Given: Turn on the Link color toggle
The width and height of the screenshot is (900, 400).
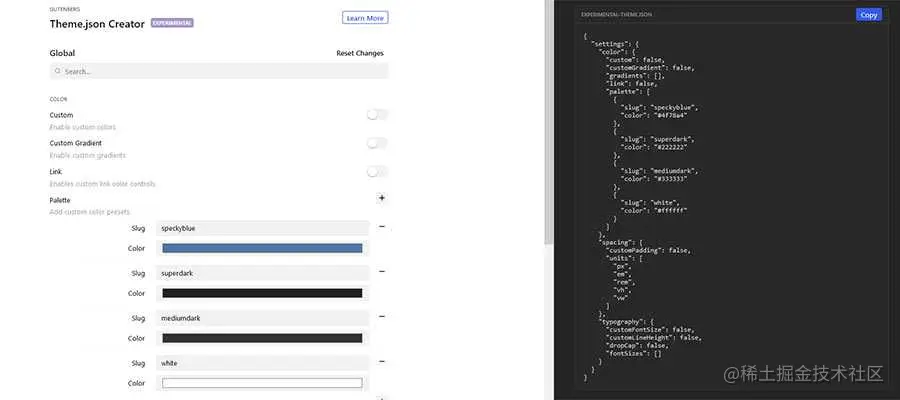Looking at the screenshot, I should [377, 172].
